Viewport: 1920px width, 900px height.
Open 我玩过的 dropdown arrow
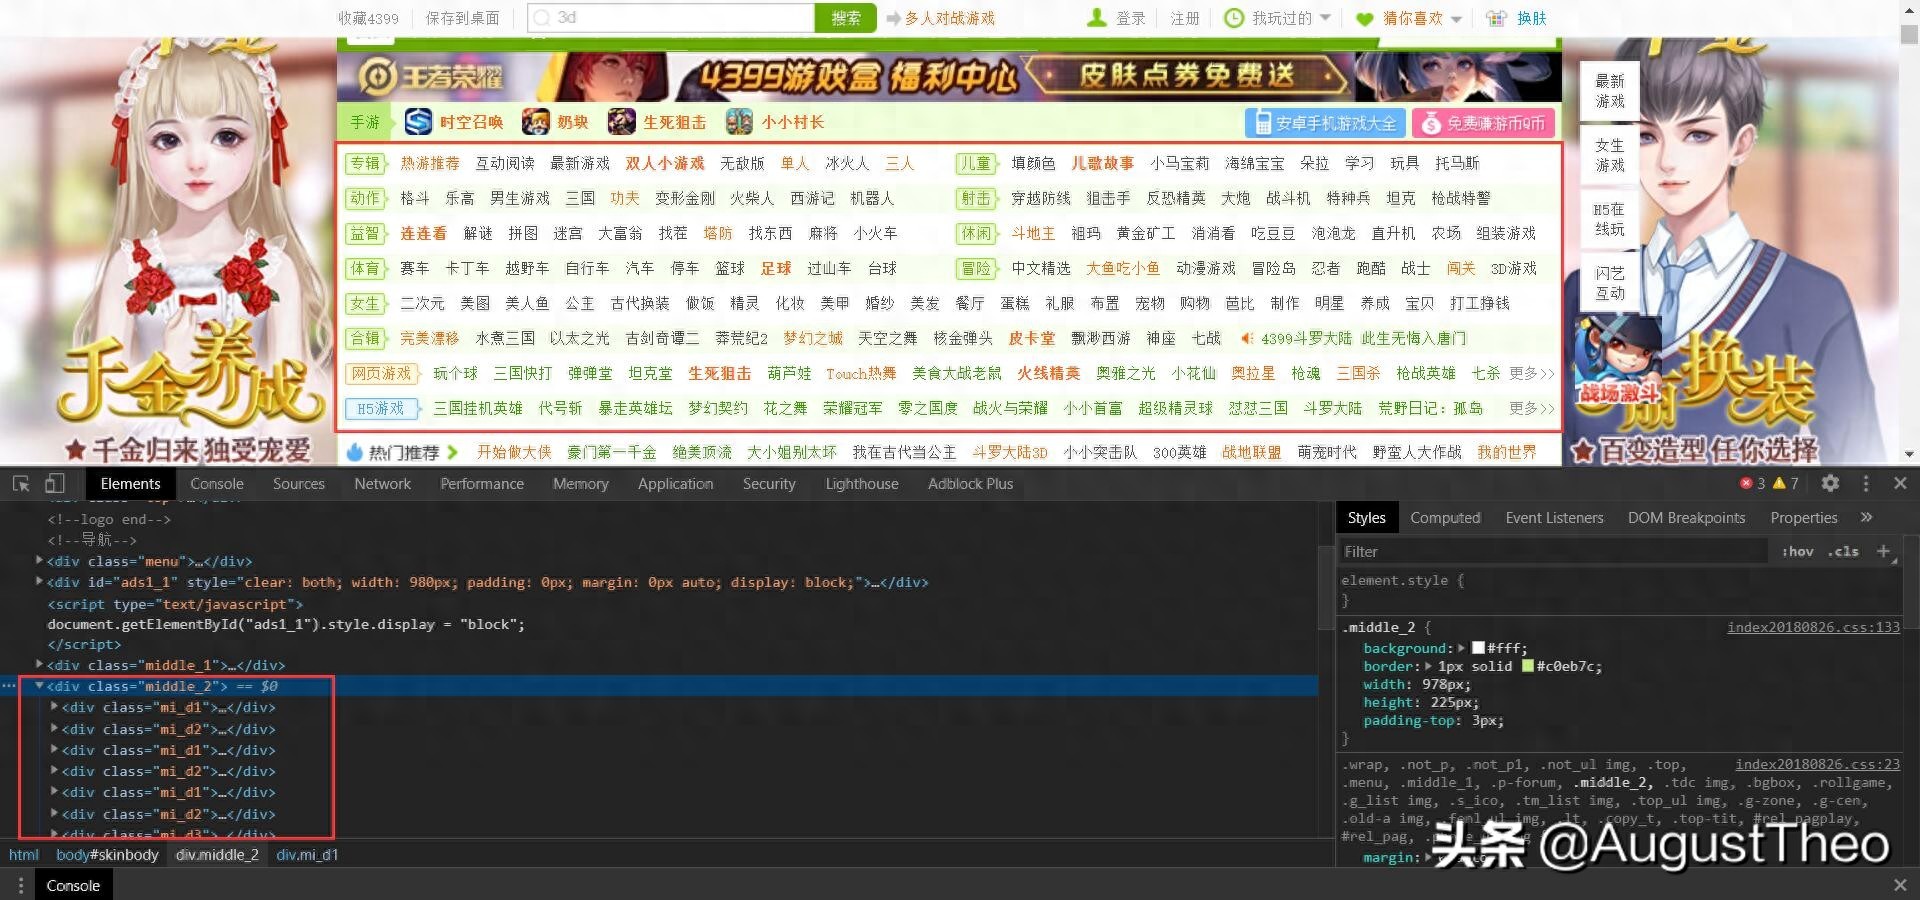1325,18
